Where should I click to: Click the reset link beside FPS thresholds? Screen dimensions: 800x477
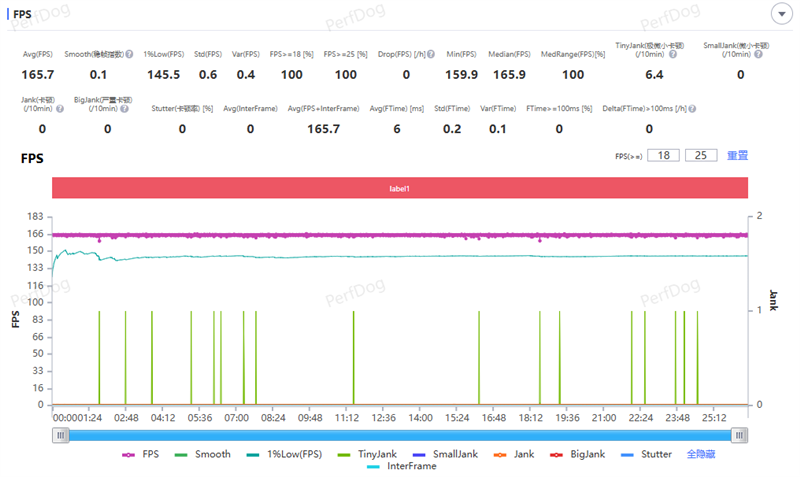737,156
